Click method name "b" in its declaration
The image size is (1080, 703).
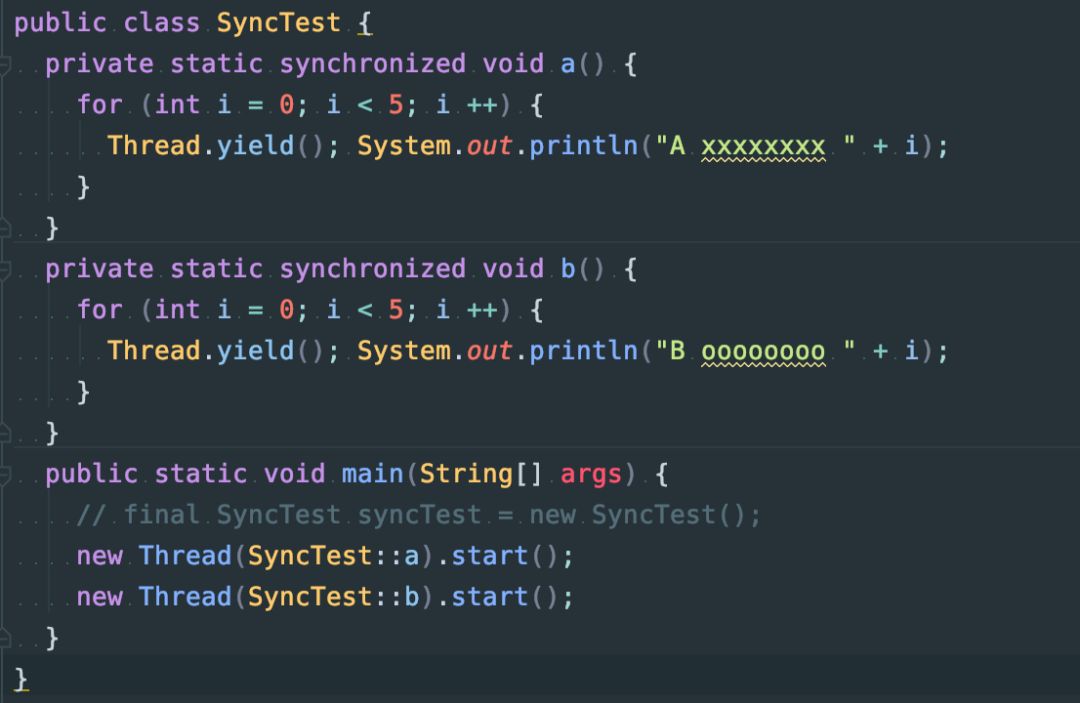(x=568, y=269)
